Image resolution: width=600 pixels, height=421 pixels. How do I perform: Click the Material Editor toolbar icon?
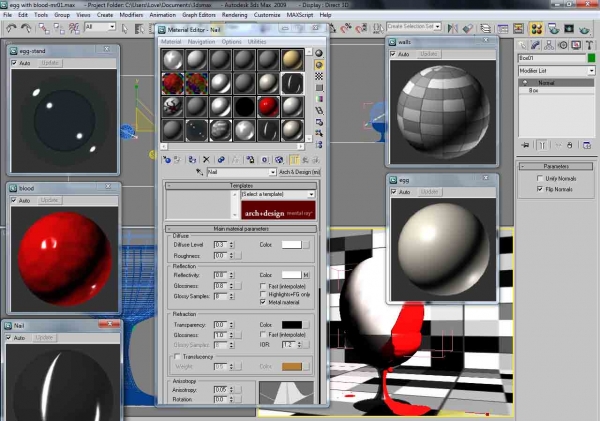tap(536, 28)
